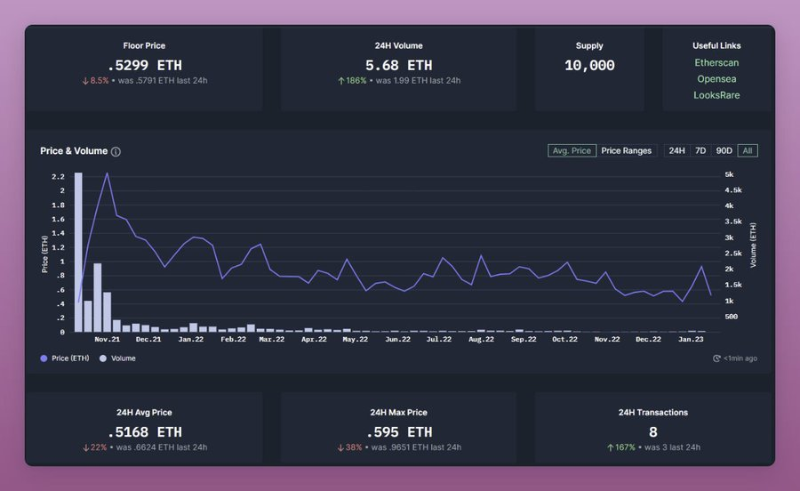Click the light Volume legend dot
This screenshot has width=800, height=491.
click(x=103, y=358)
